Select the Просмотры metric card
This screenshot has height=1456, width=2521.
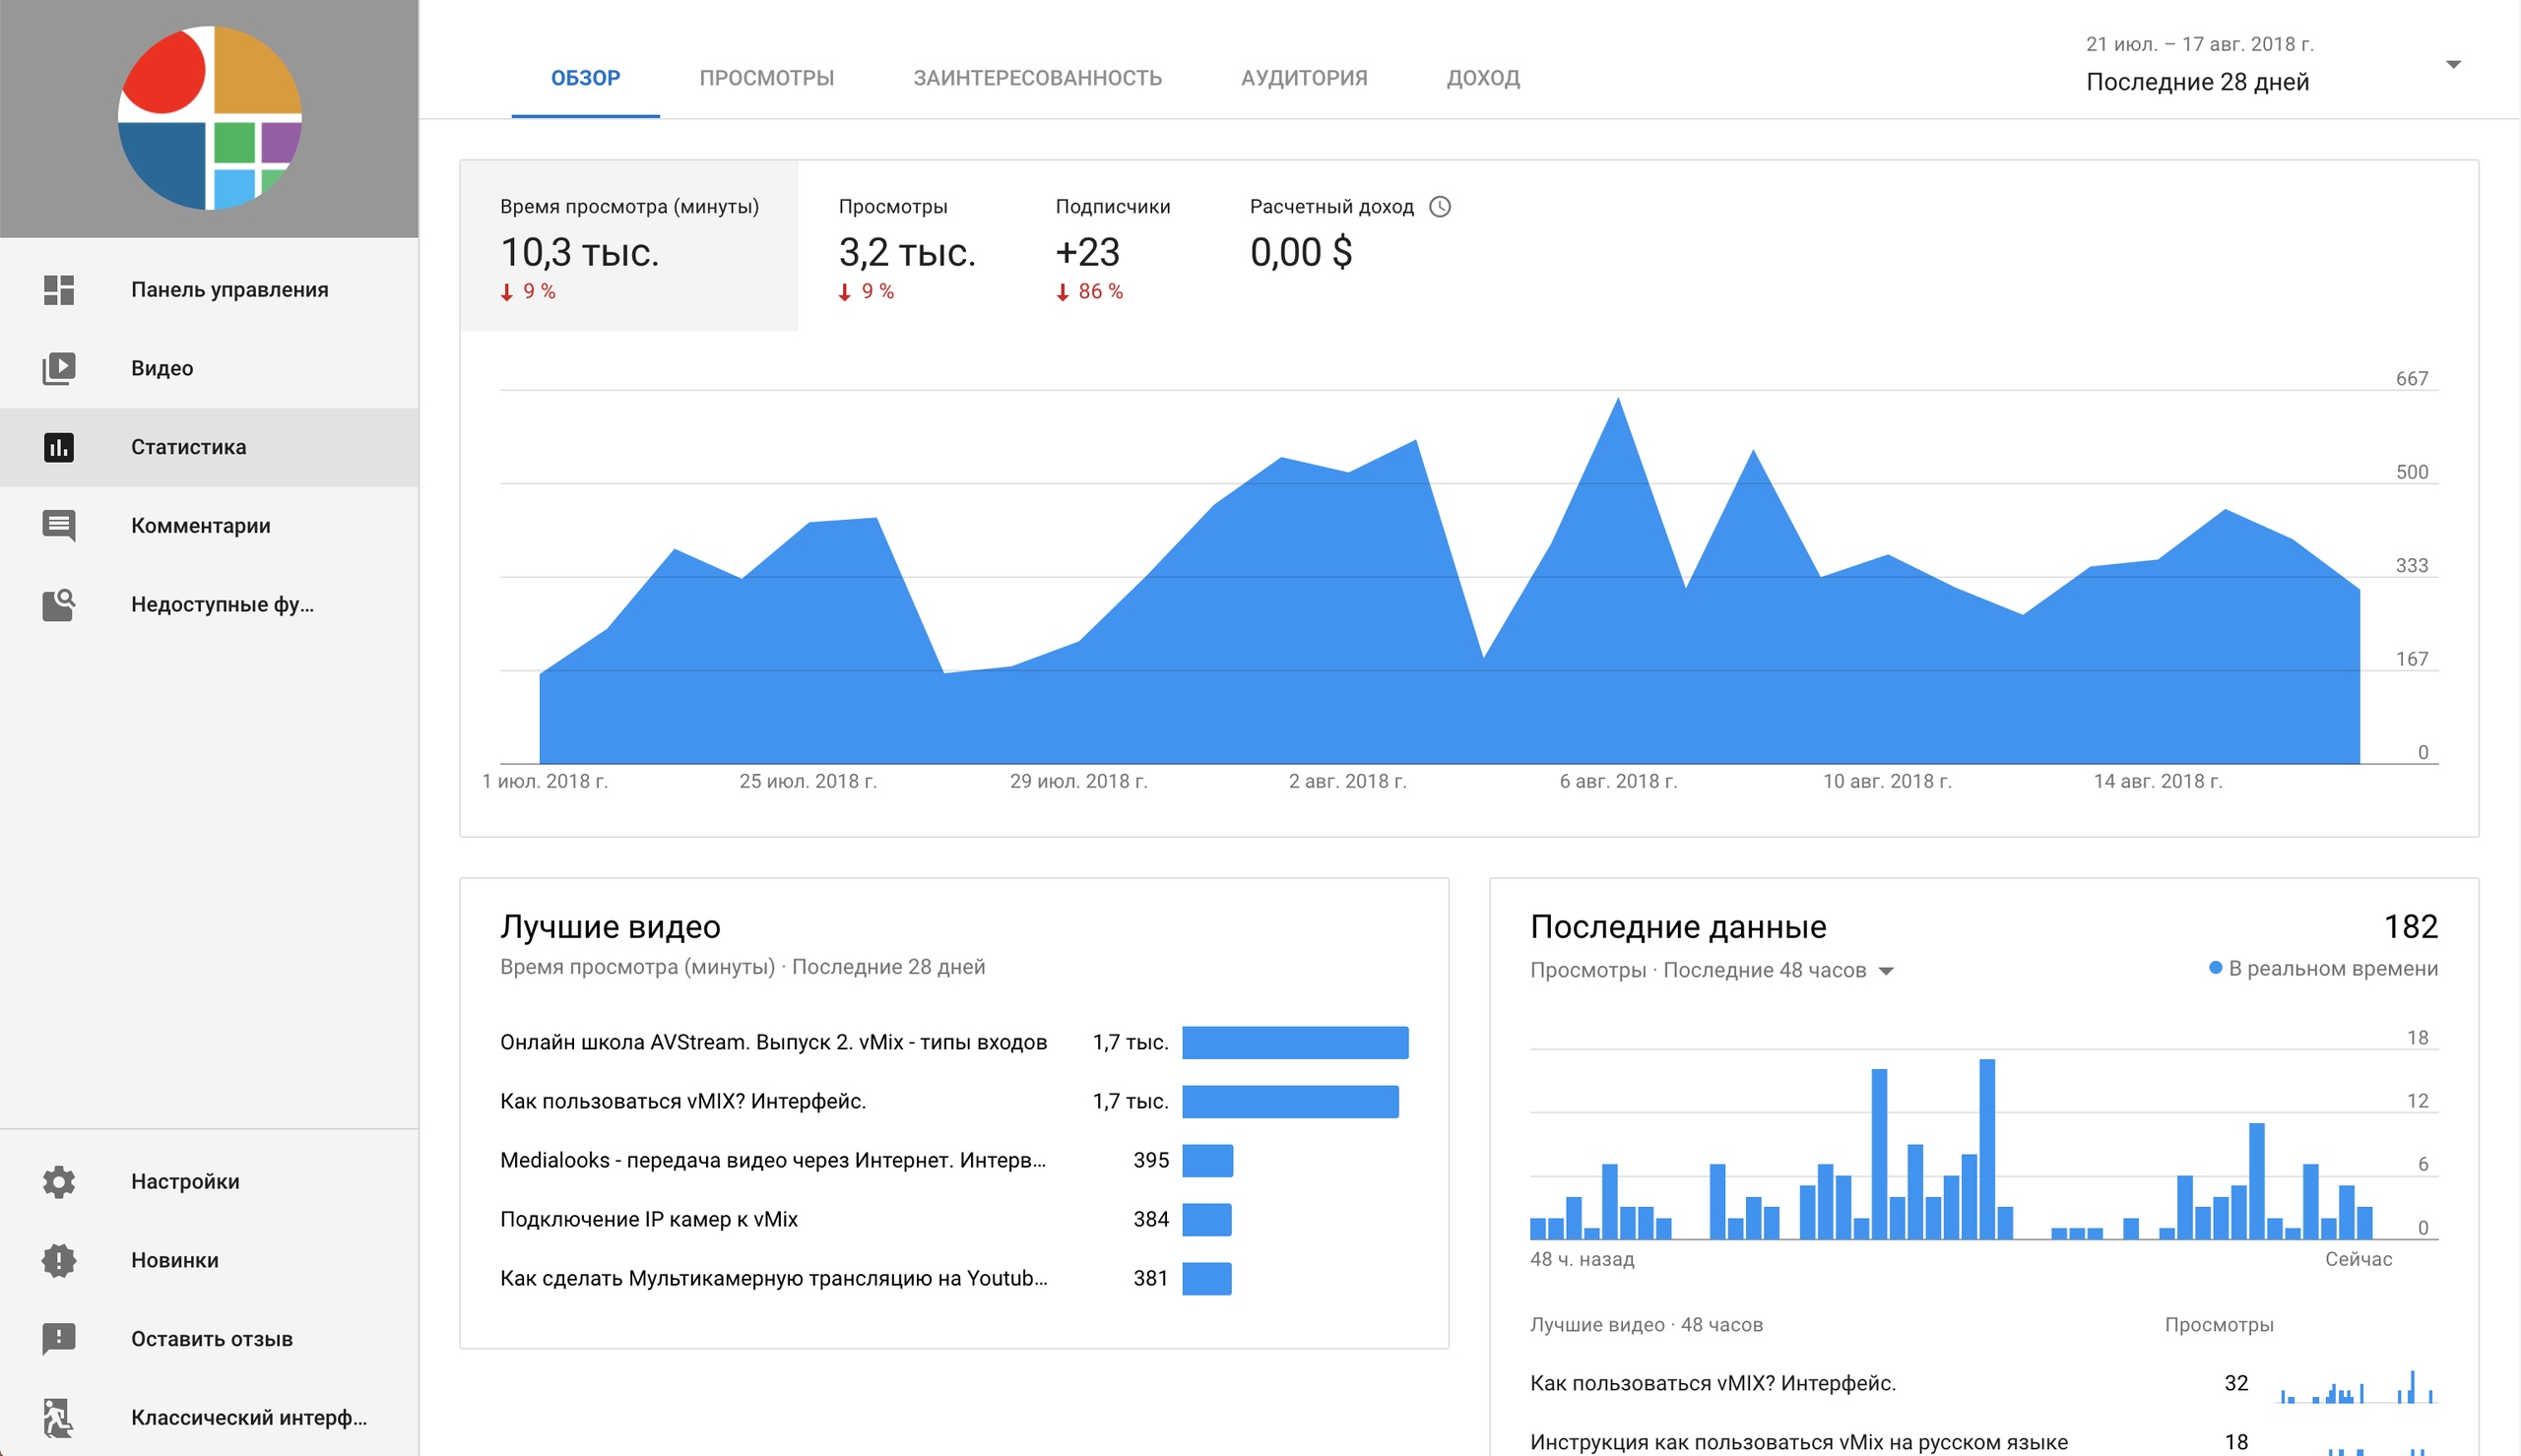[x=907, y=246]
